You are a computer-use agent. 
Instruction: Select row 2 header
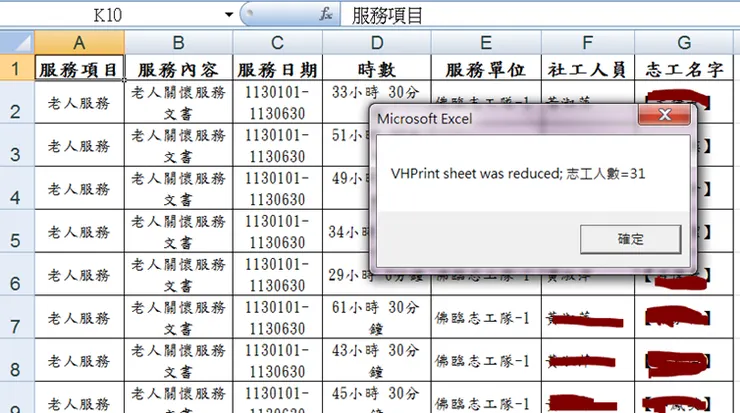17,102
